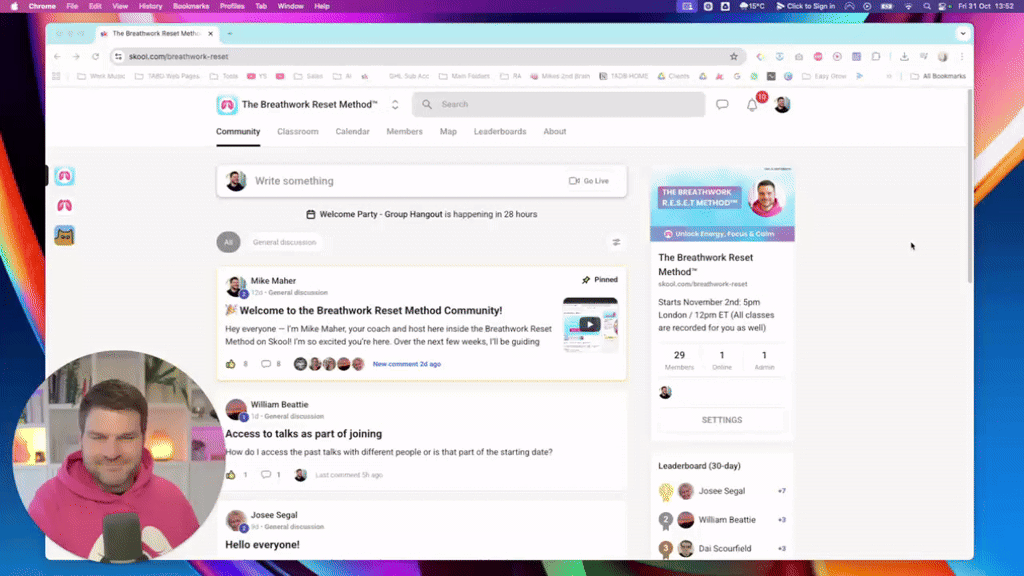This screenshot has width=1024, height=576.
Task: Open the Clients bookmark folder
Action: click(x=673, y=76)
